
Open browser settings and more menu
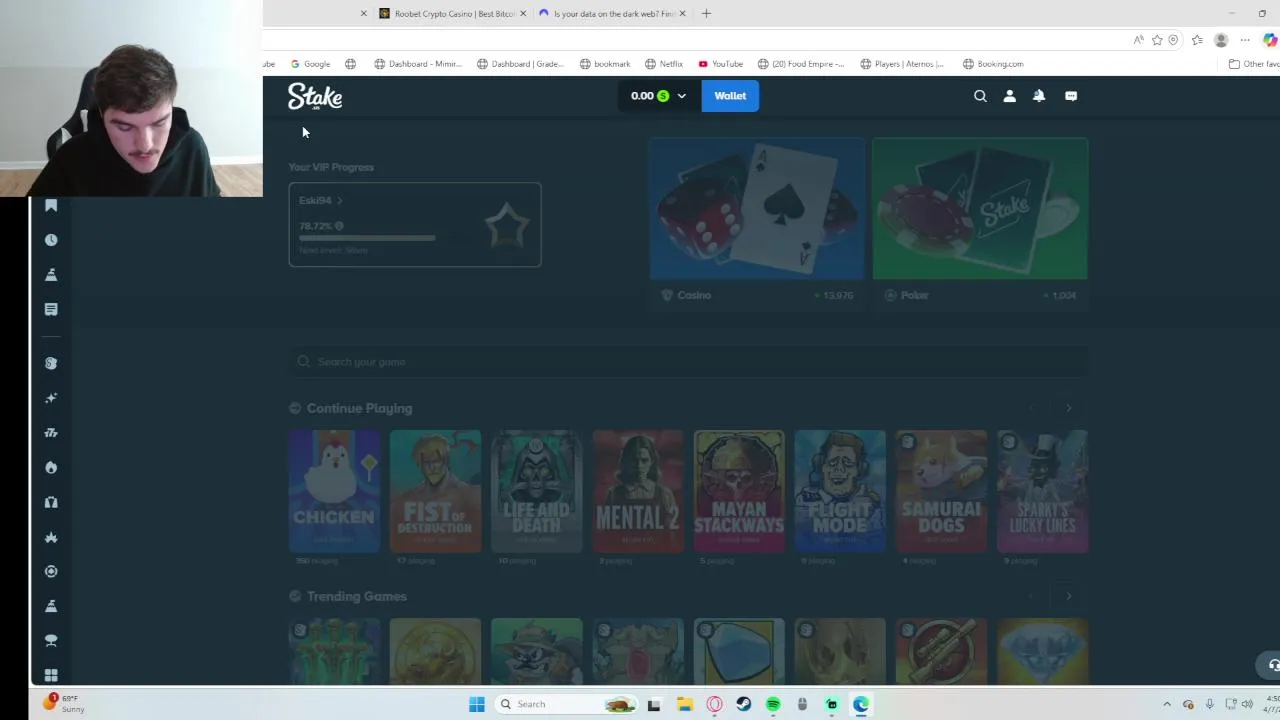click(x=1245, y=40)
